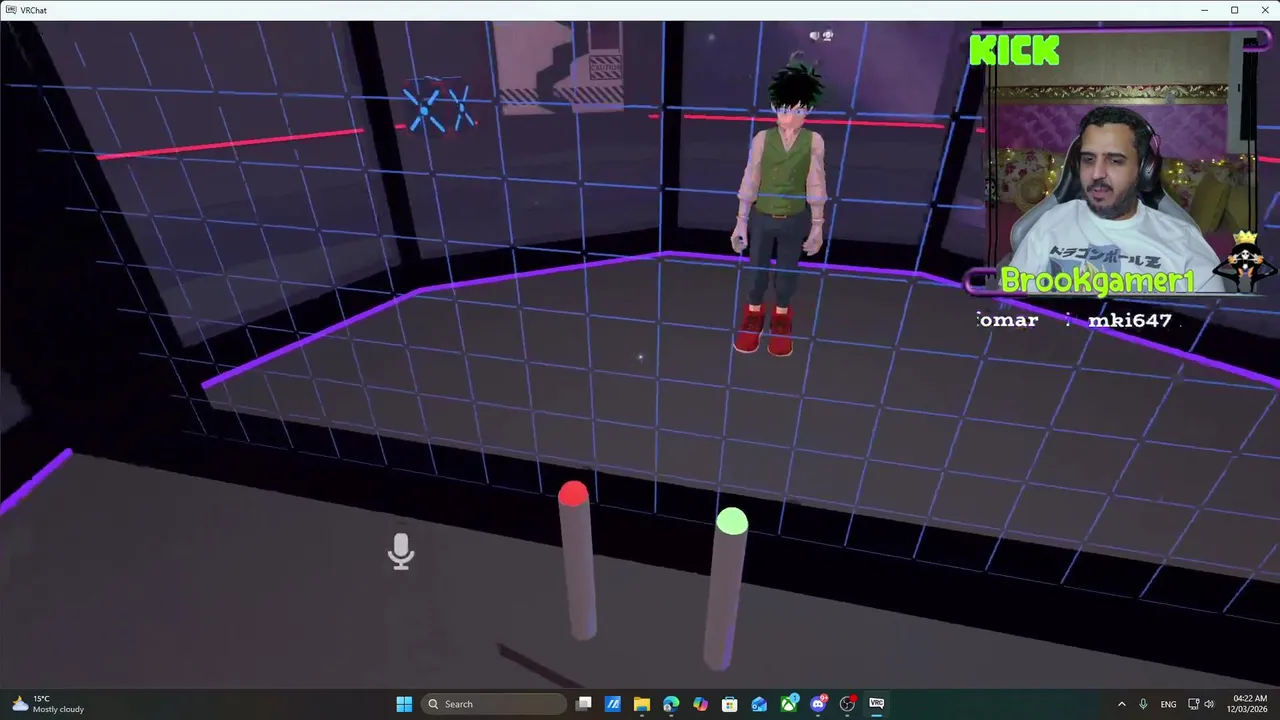Click the network tray icon
The image size is (1280, 720).
coord(1193,704)
